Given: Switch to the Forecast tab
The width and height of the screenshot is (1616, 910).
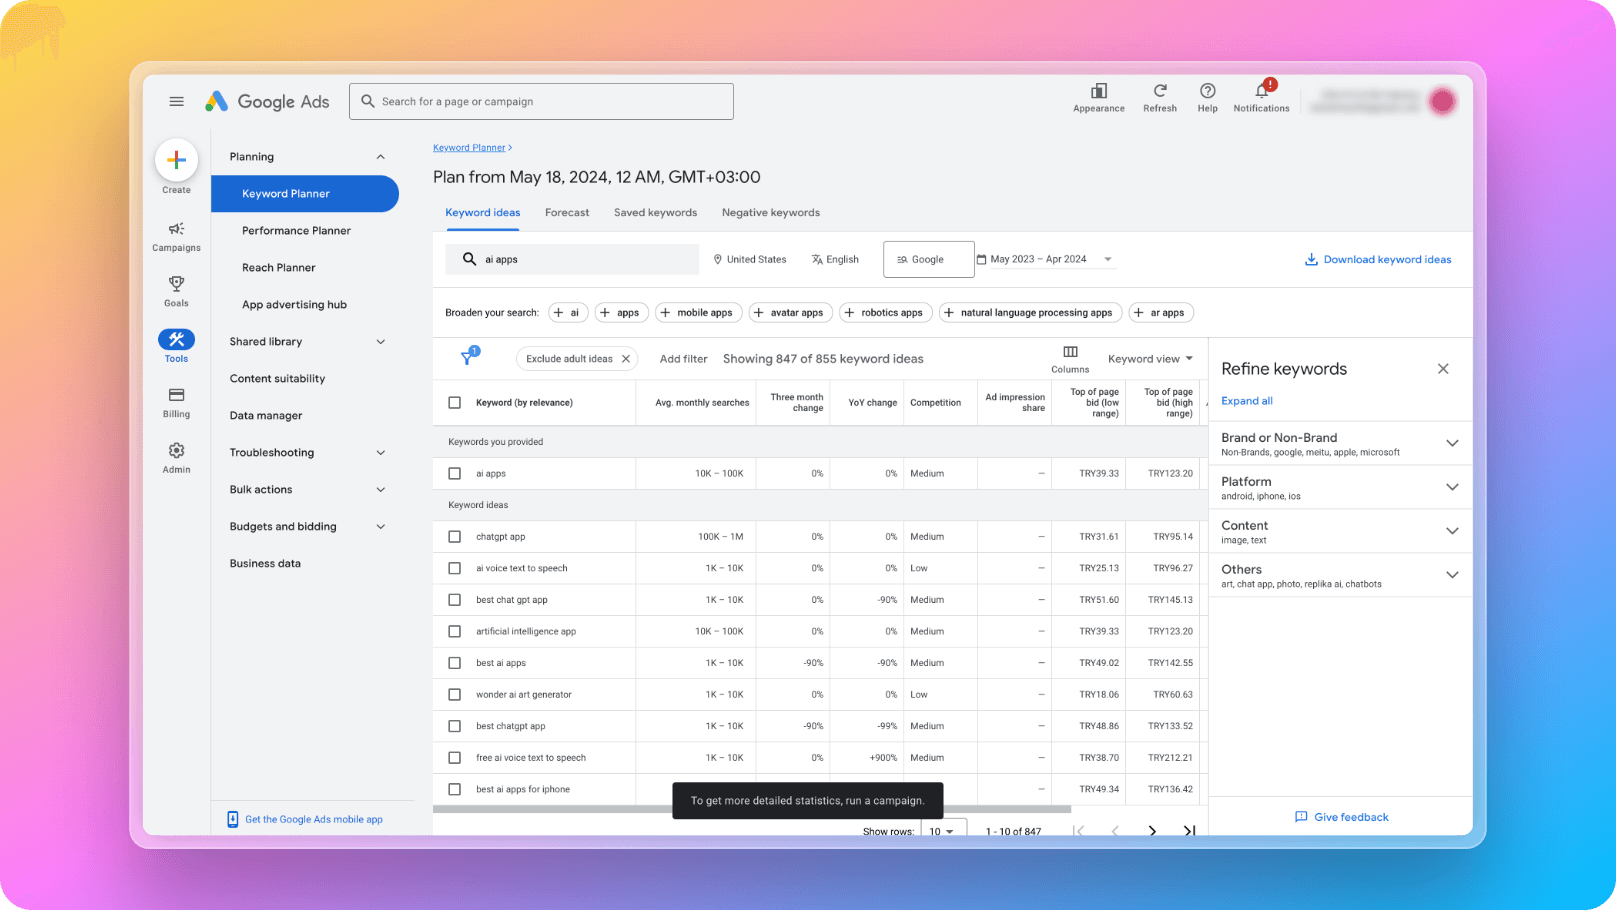Looking at the screenshot, I should click(567, 212).
